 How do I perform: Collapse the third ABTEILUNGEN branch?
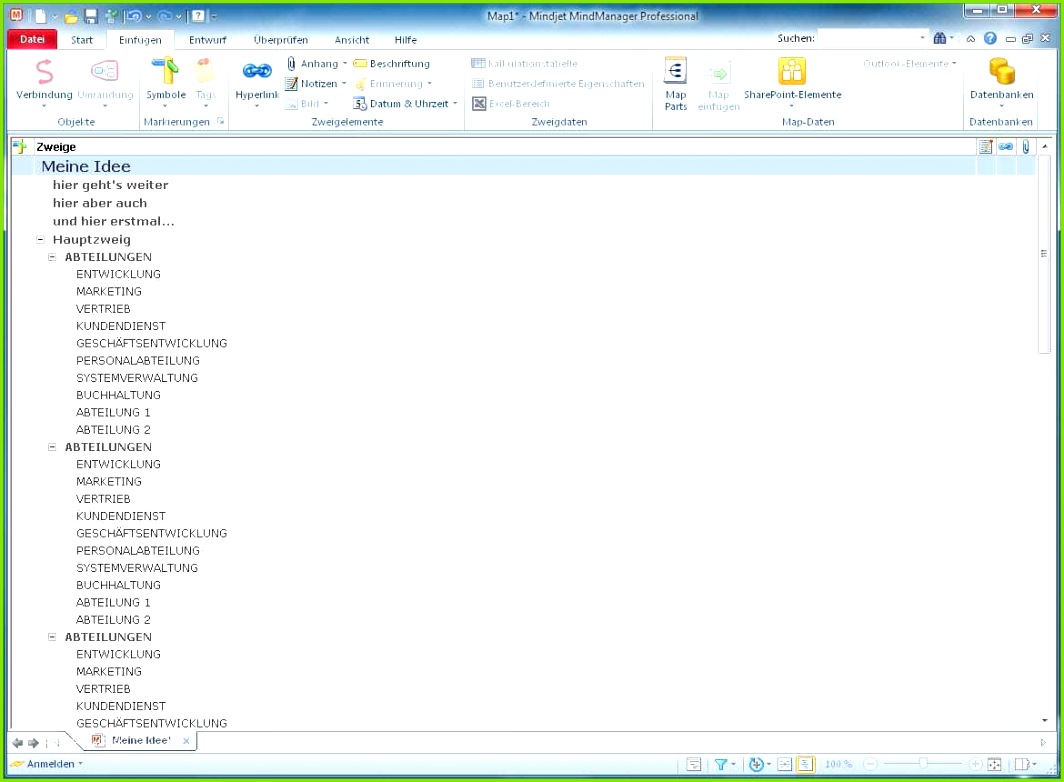(x=52, y=637)
